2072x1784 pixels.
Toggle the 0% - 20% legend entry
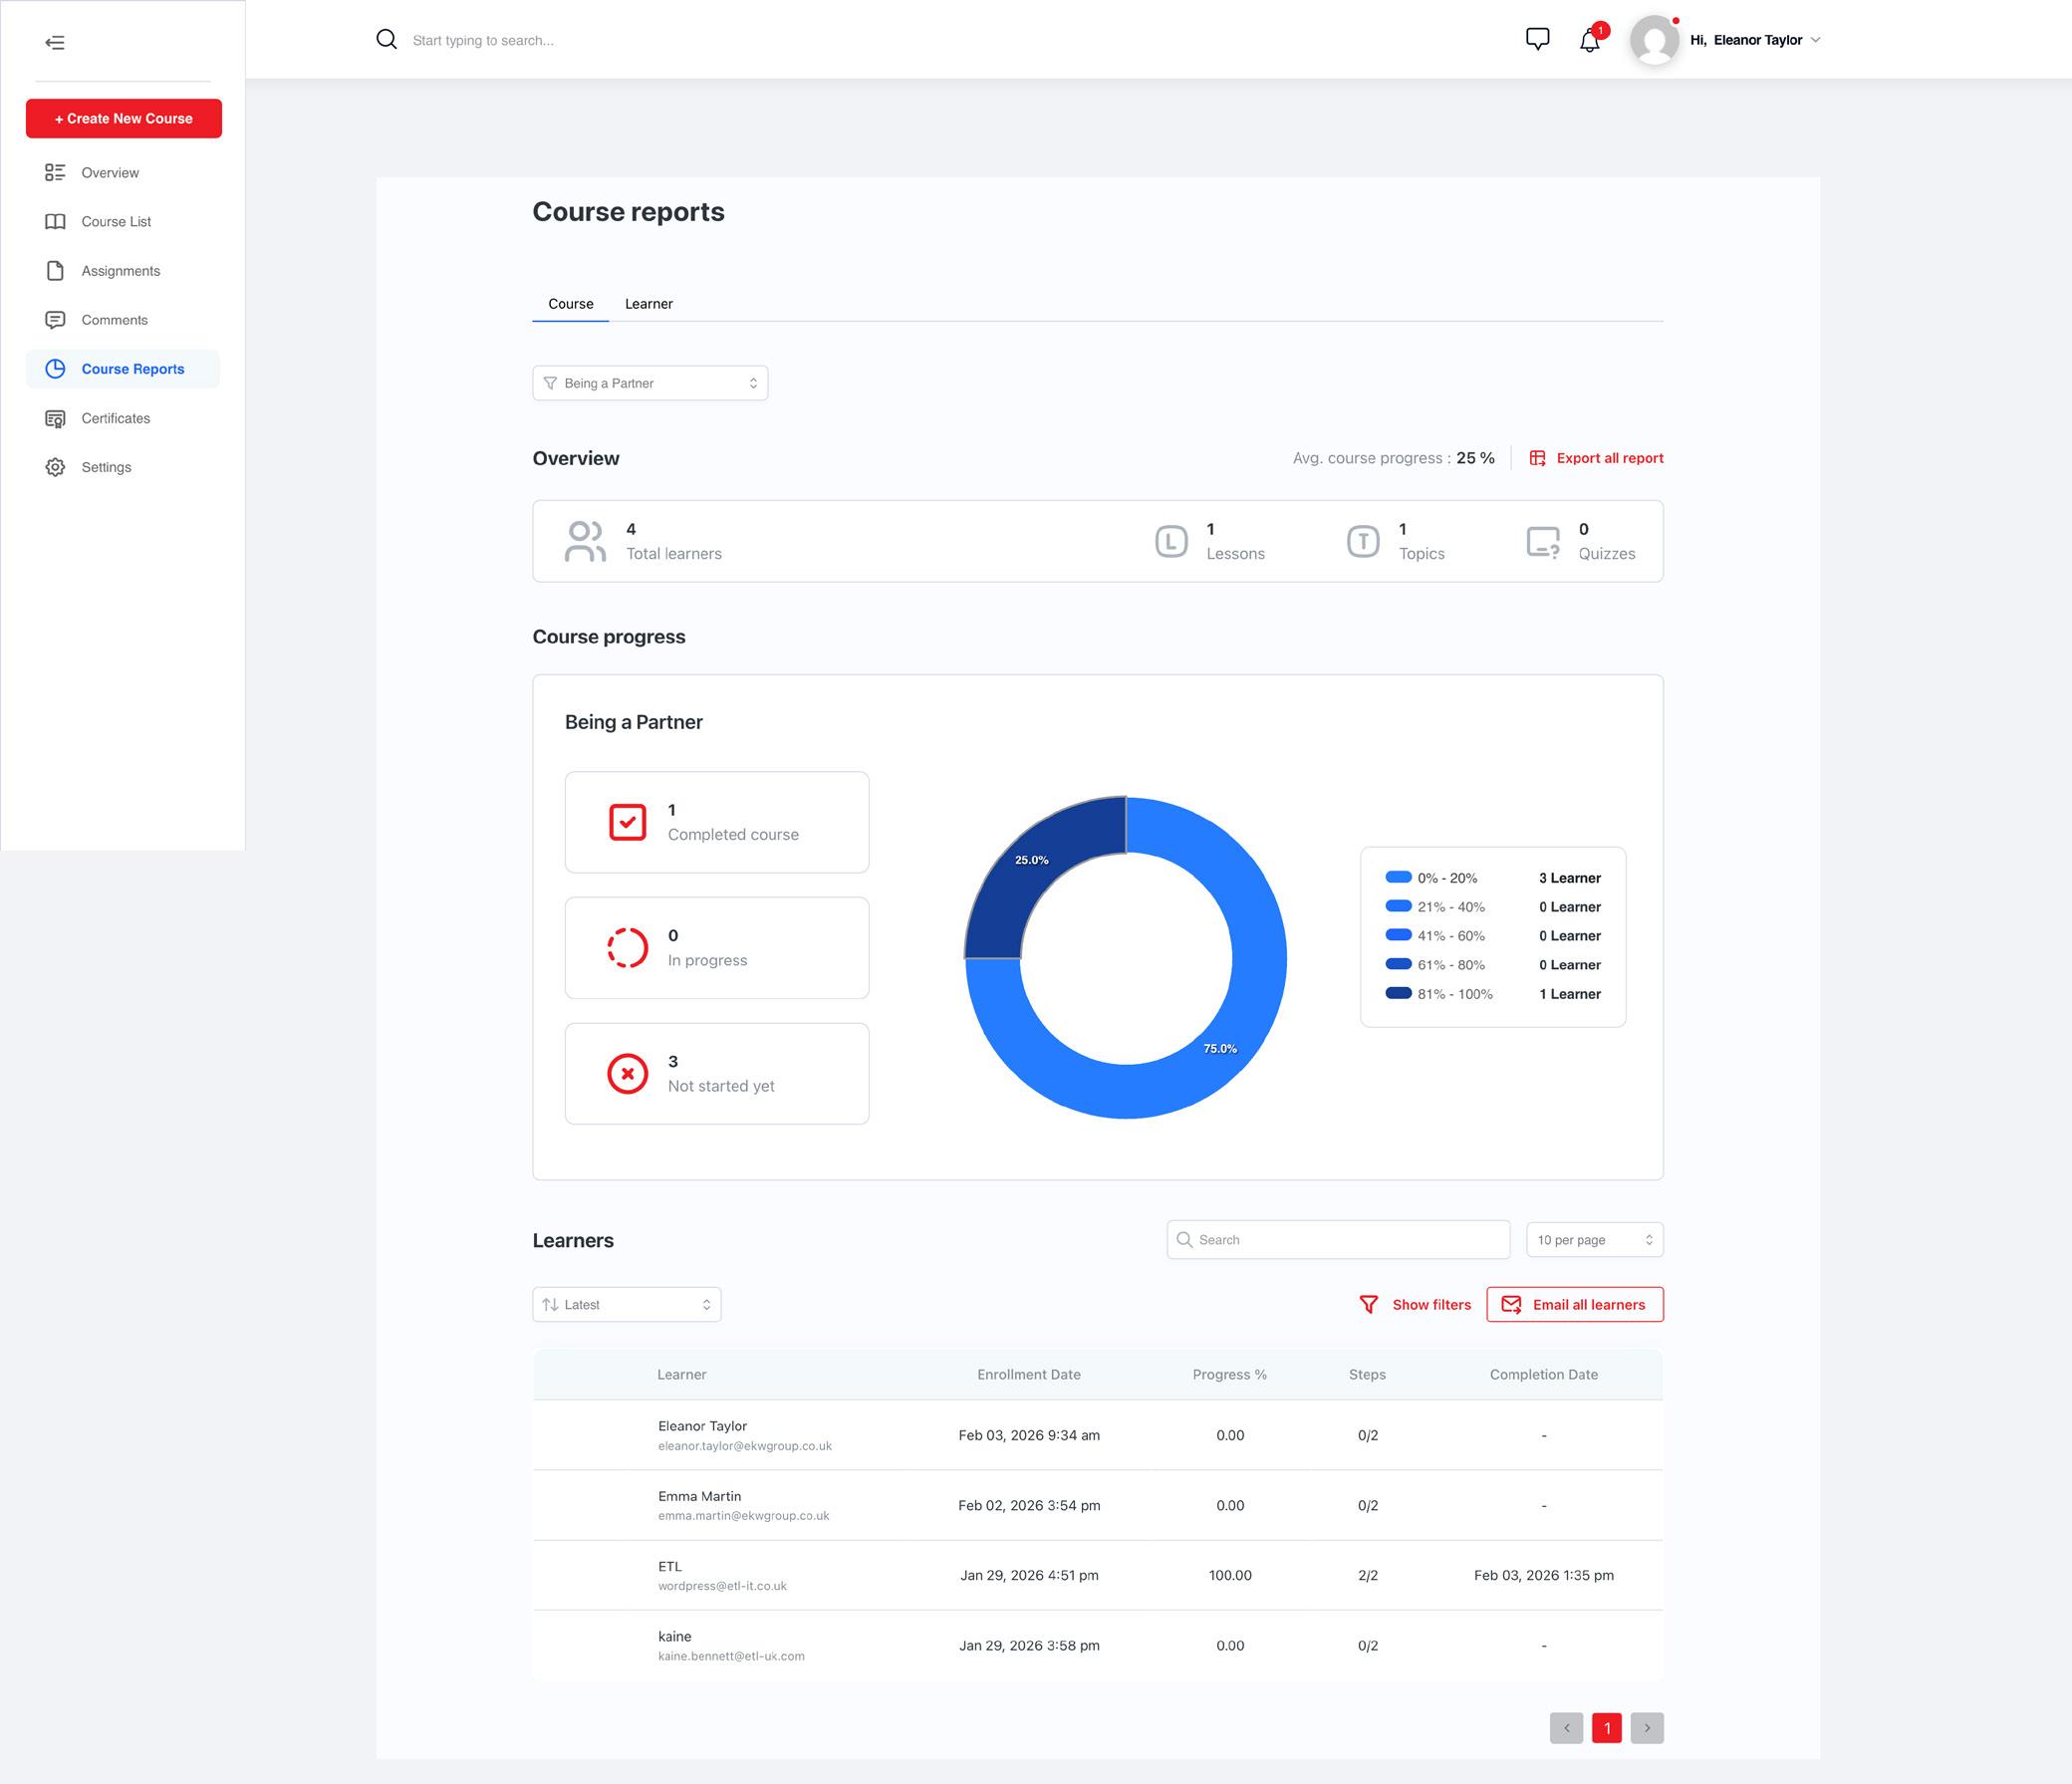[1445, 878]
